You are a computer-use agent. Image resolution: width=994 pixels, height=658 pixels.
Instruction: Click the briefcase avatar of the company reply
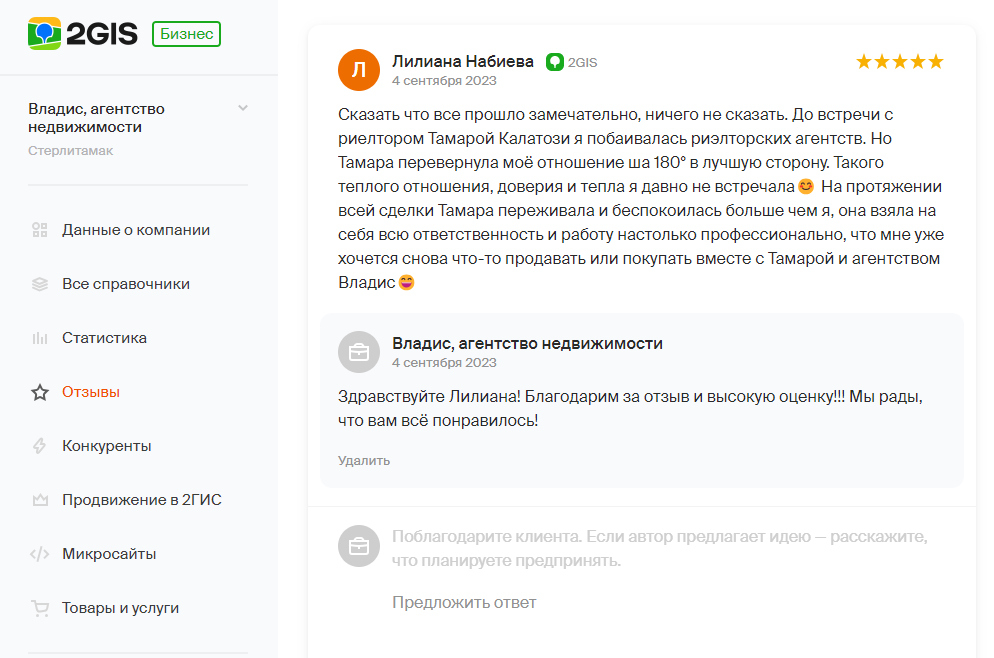tap(359, 352)
